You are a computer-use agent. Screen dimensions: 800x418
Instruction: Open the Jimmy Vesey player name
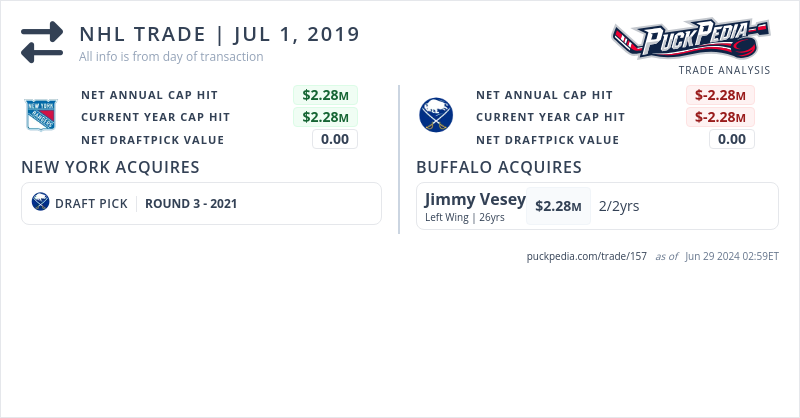475,199
